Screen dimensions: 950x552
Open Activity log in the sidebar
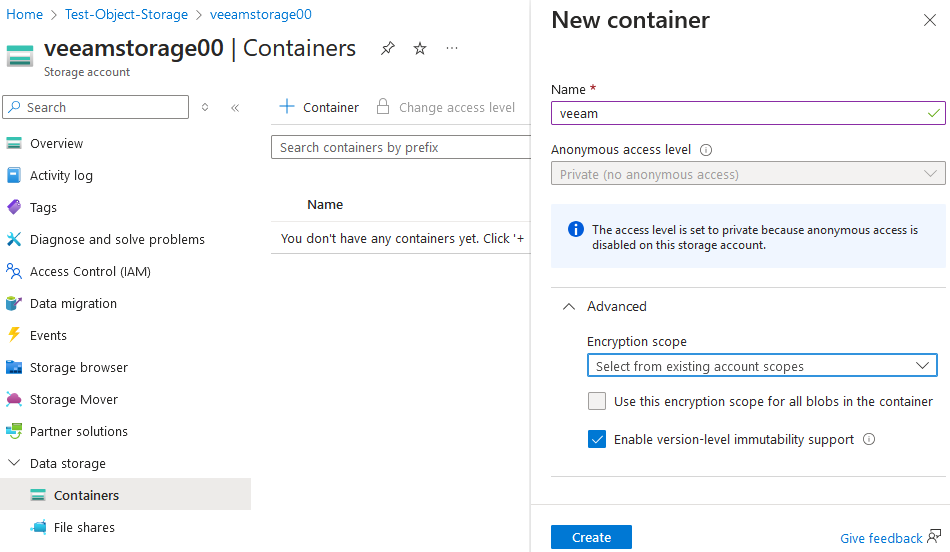61,176
